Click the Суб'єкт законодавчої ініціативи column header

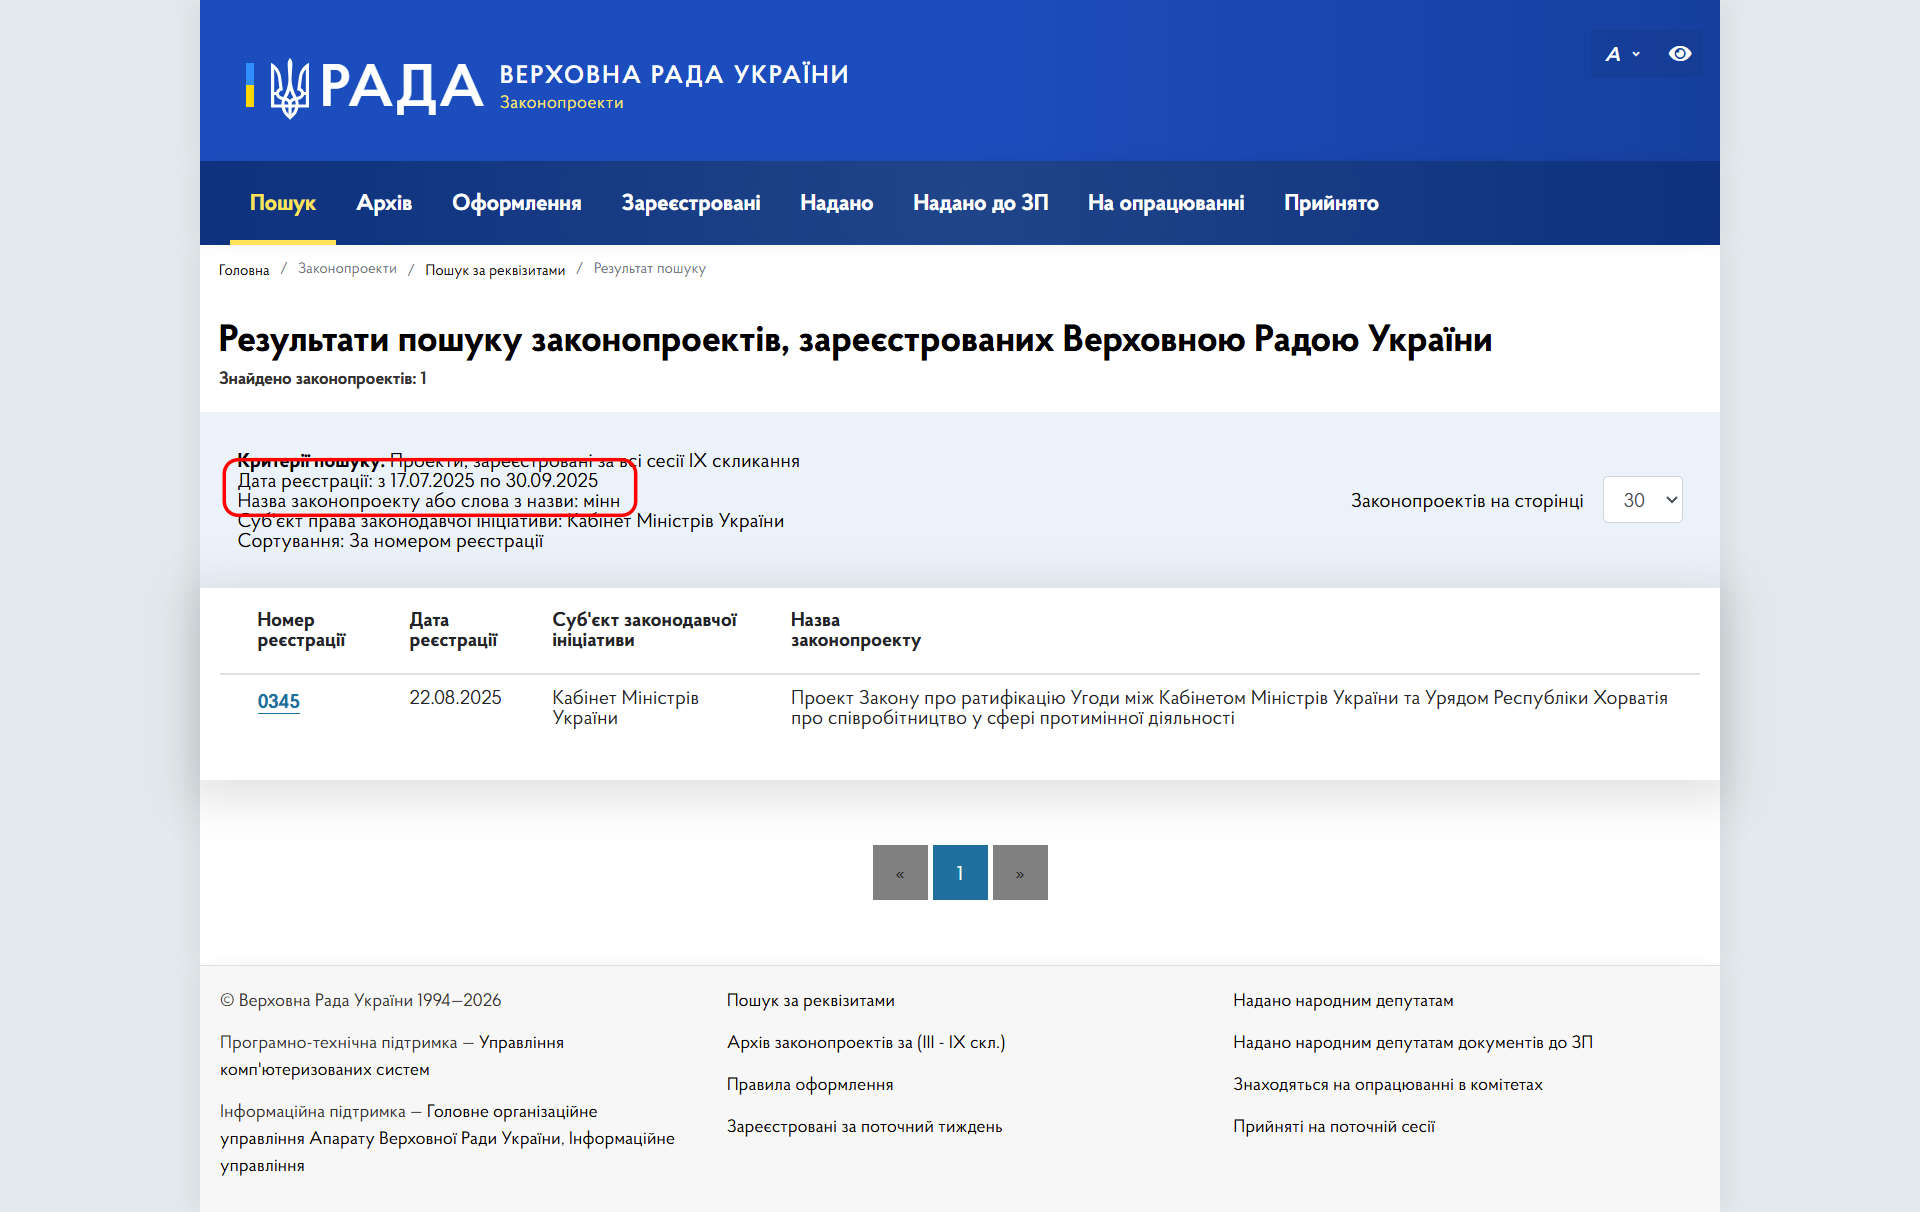click(x=644, y=630)
